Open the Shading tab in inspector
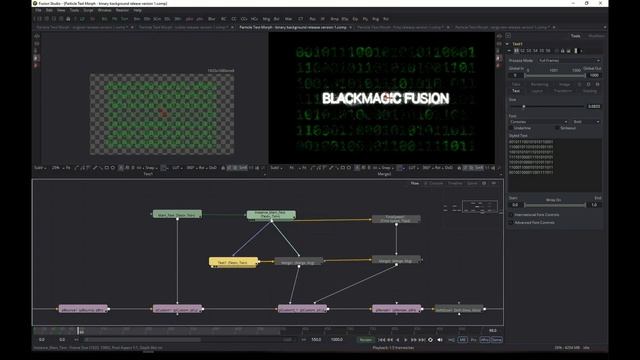640x360 pixels. (589, 91)
